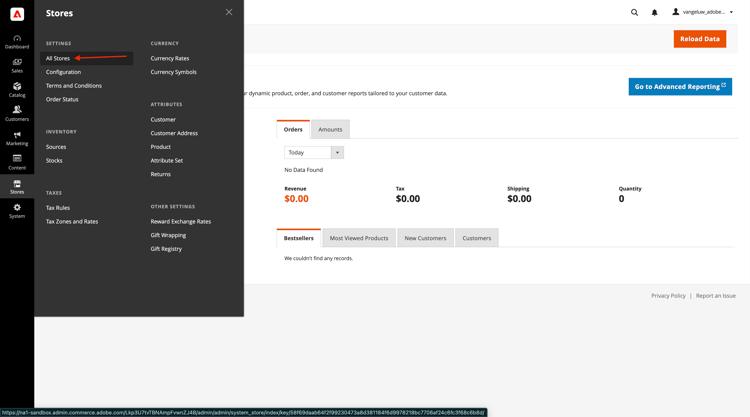Close the Stores flyout panel

click(229, 12)
